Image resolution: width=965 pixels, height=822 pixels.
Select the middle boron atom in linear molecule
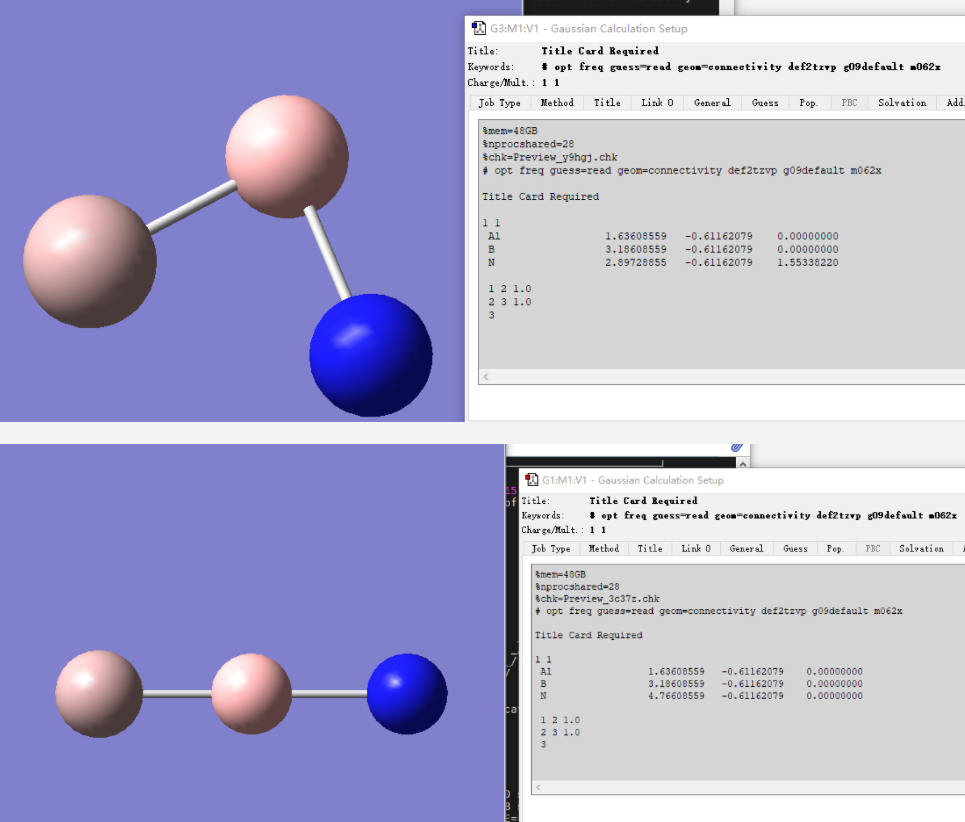[251, 693]
